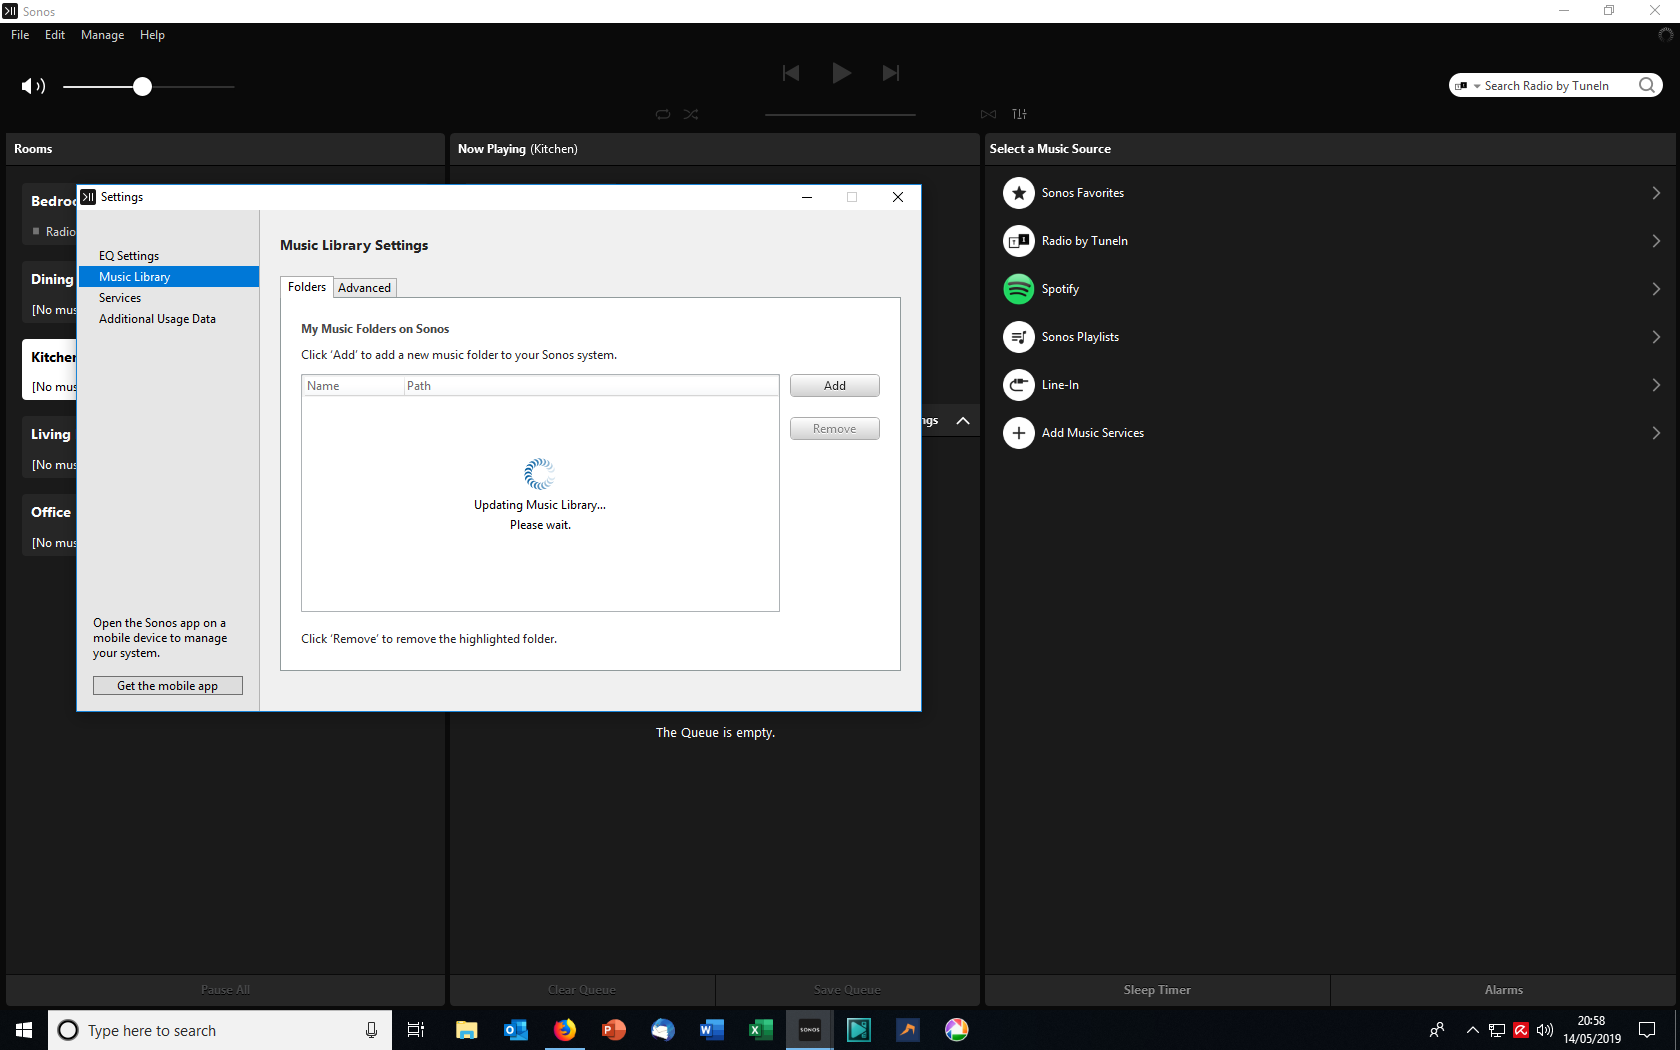Open Excel from taskbar
Viewport: 1680px width, 1050px height.
[761, 1030]
